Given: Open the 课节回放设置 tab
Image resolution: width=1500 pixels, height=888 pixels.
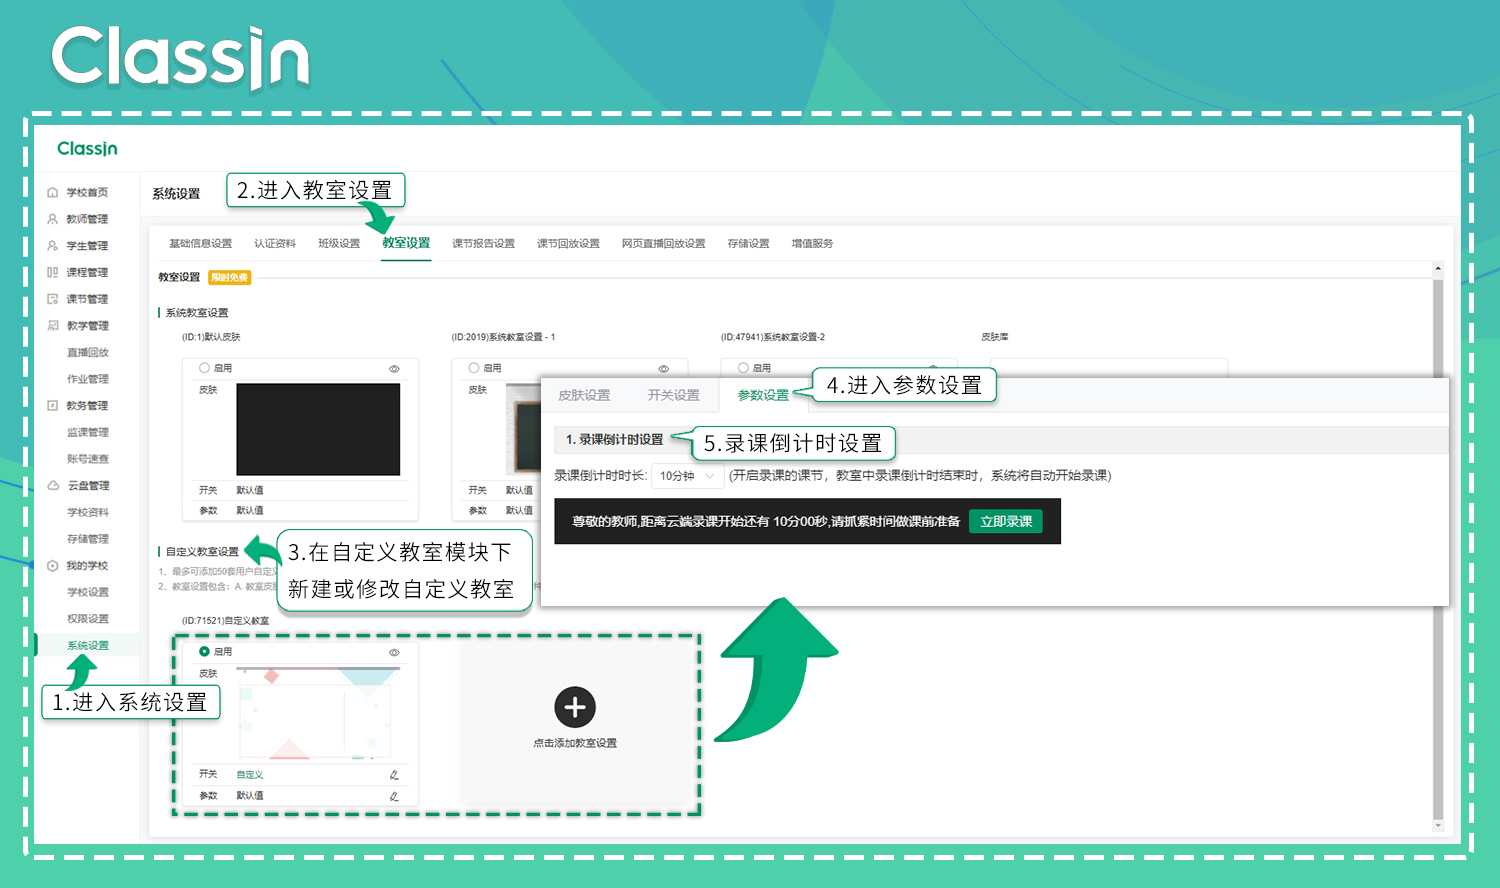Looking at the screenshot, I should [x=568, y=243].
